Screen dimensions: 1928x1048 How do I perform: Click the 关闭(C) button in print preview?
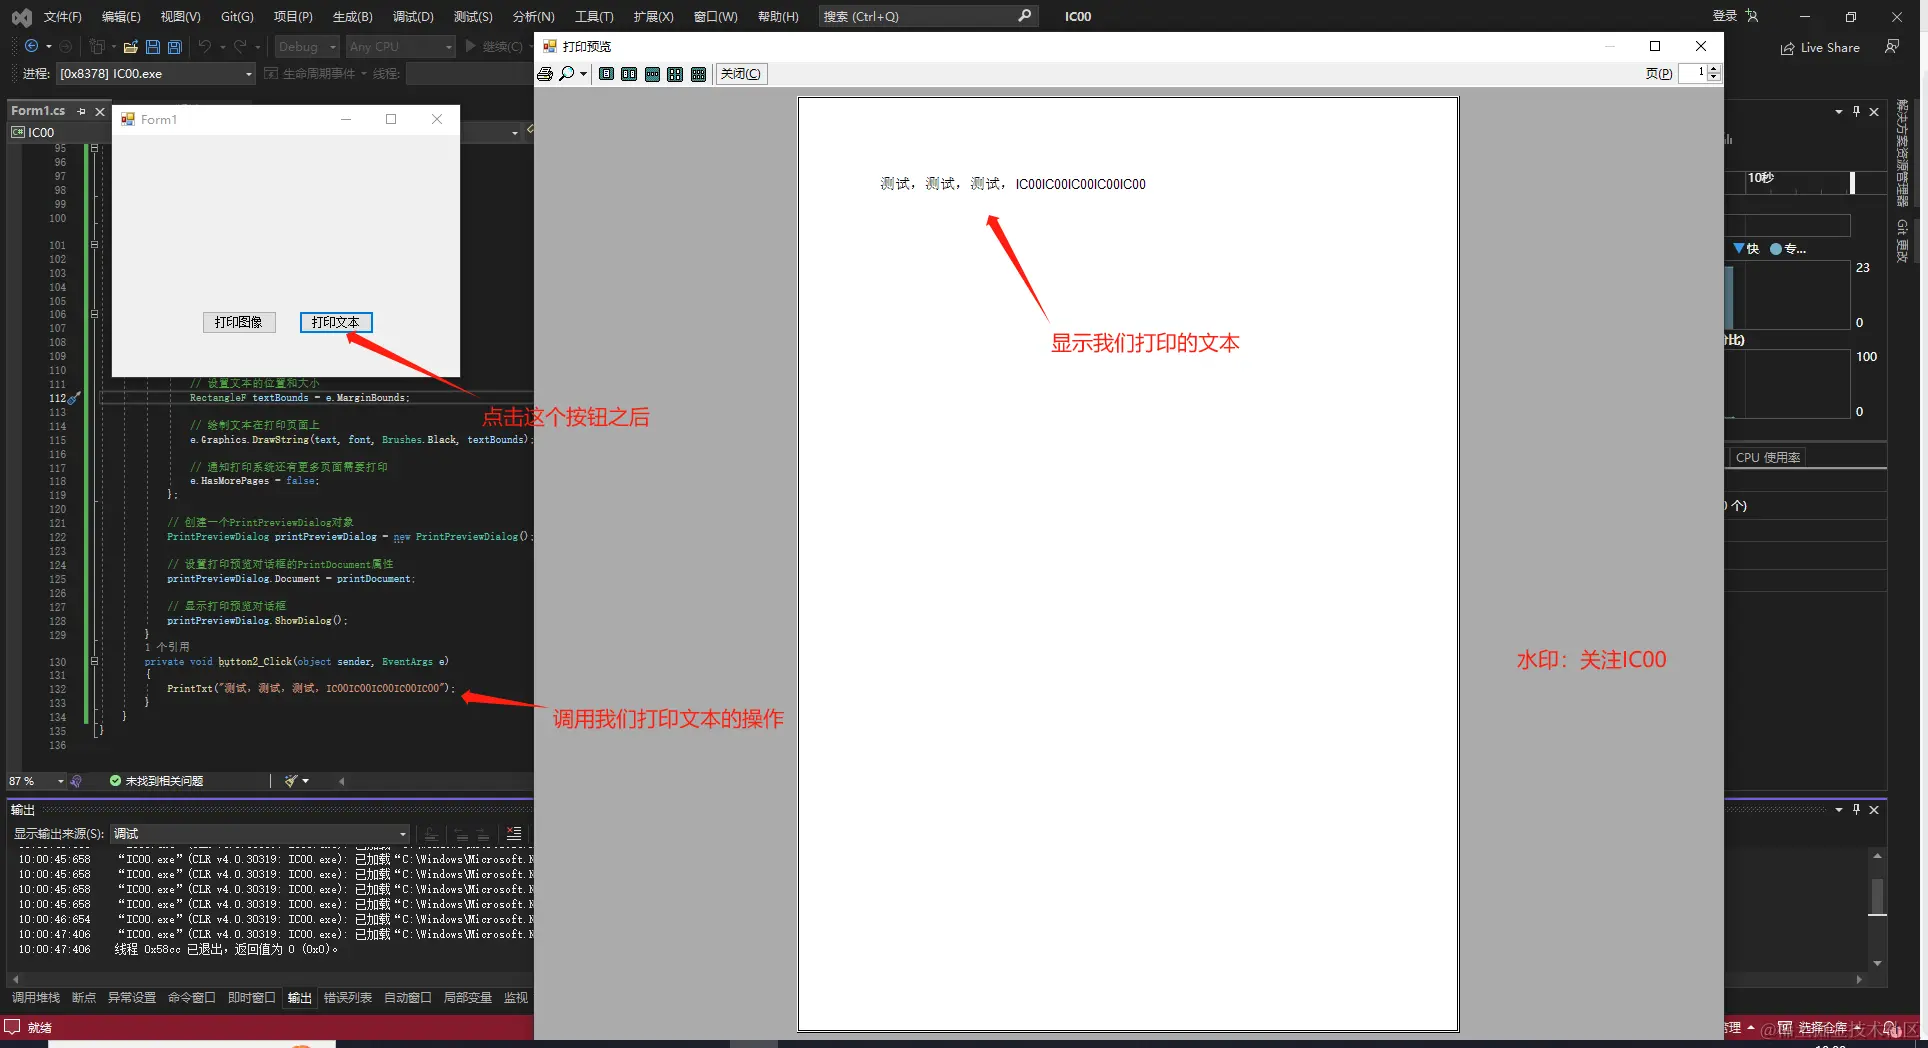741,74
